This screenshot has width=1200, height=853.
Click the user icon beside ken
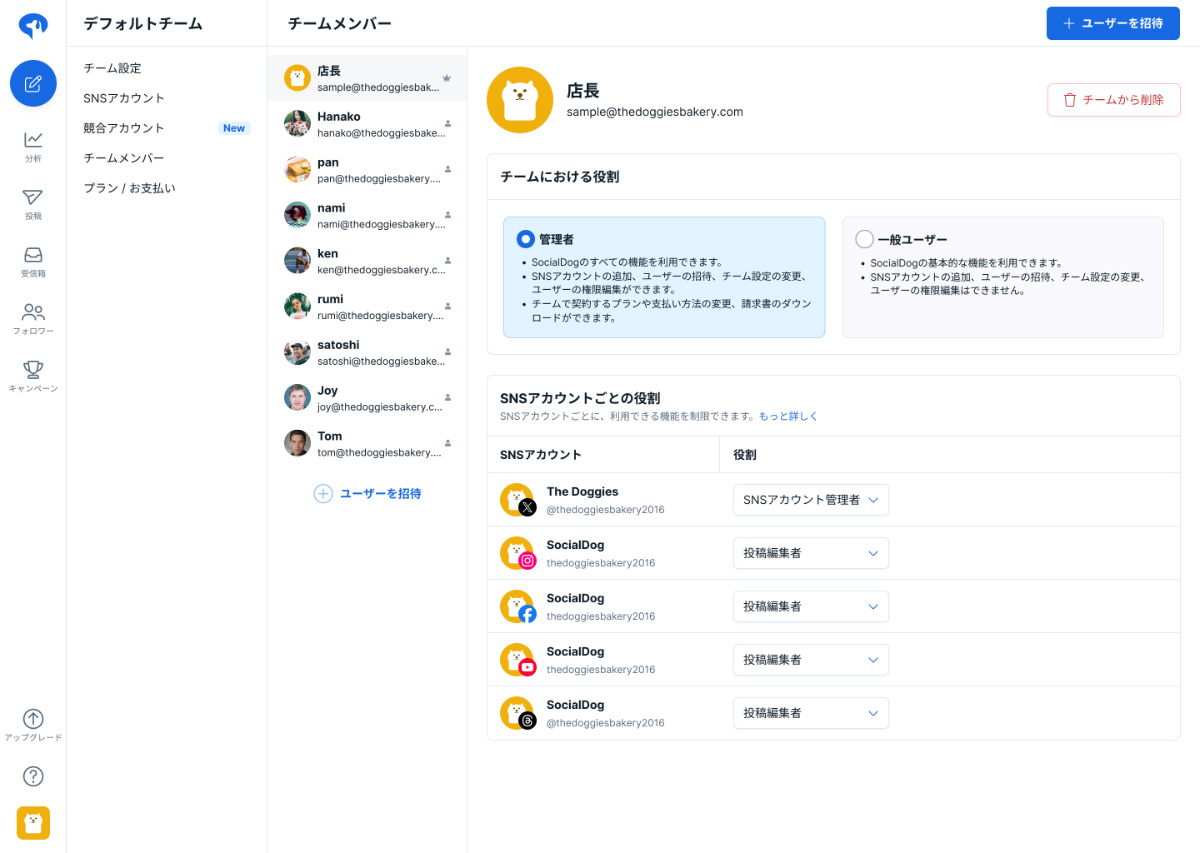pyautogui.click(x=448, y=261)
